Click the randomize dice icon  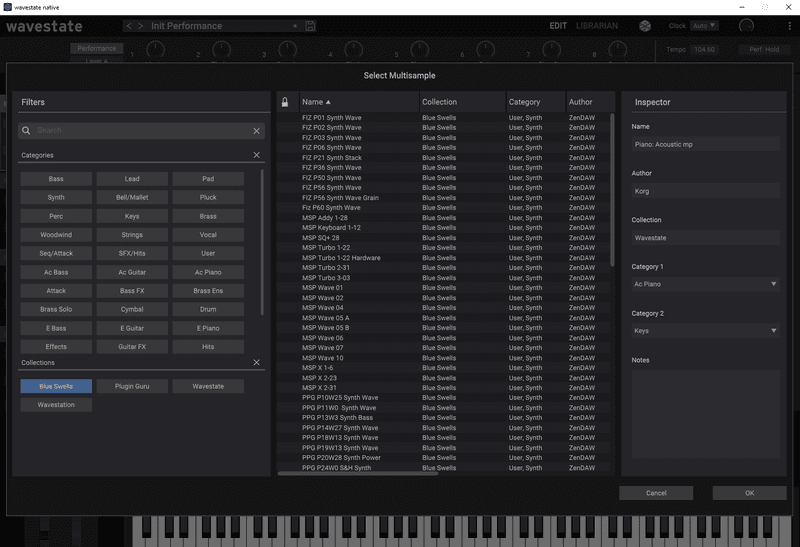(x=645, y=26)
